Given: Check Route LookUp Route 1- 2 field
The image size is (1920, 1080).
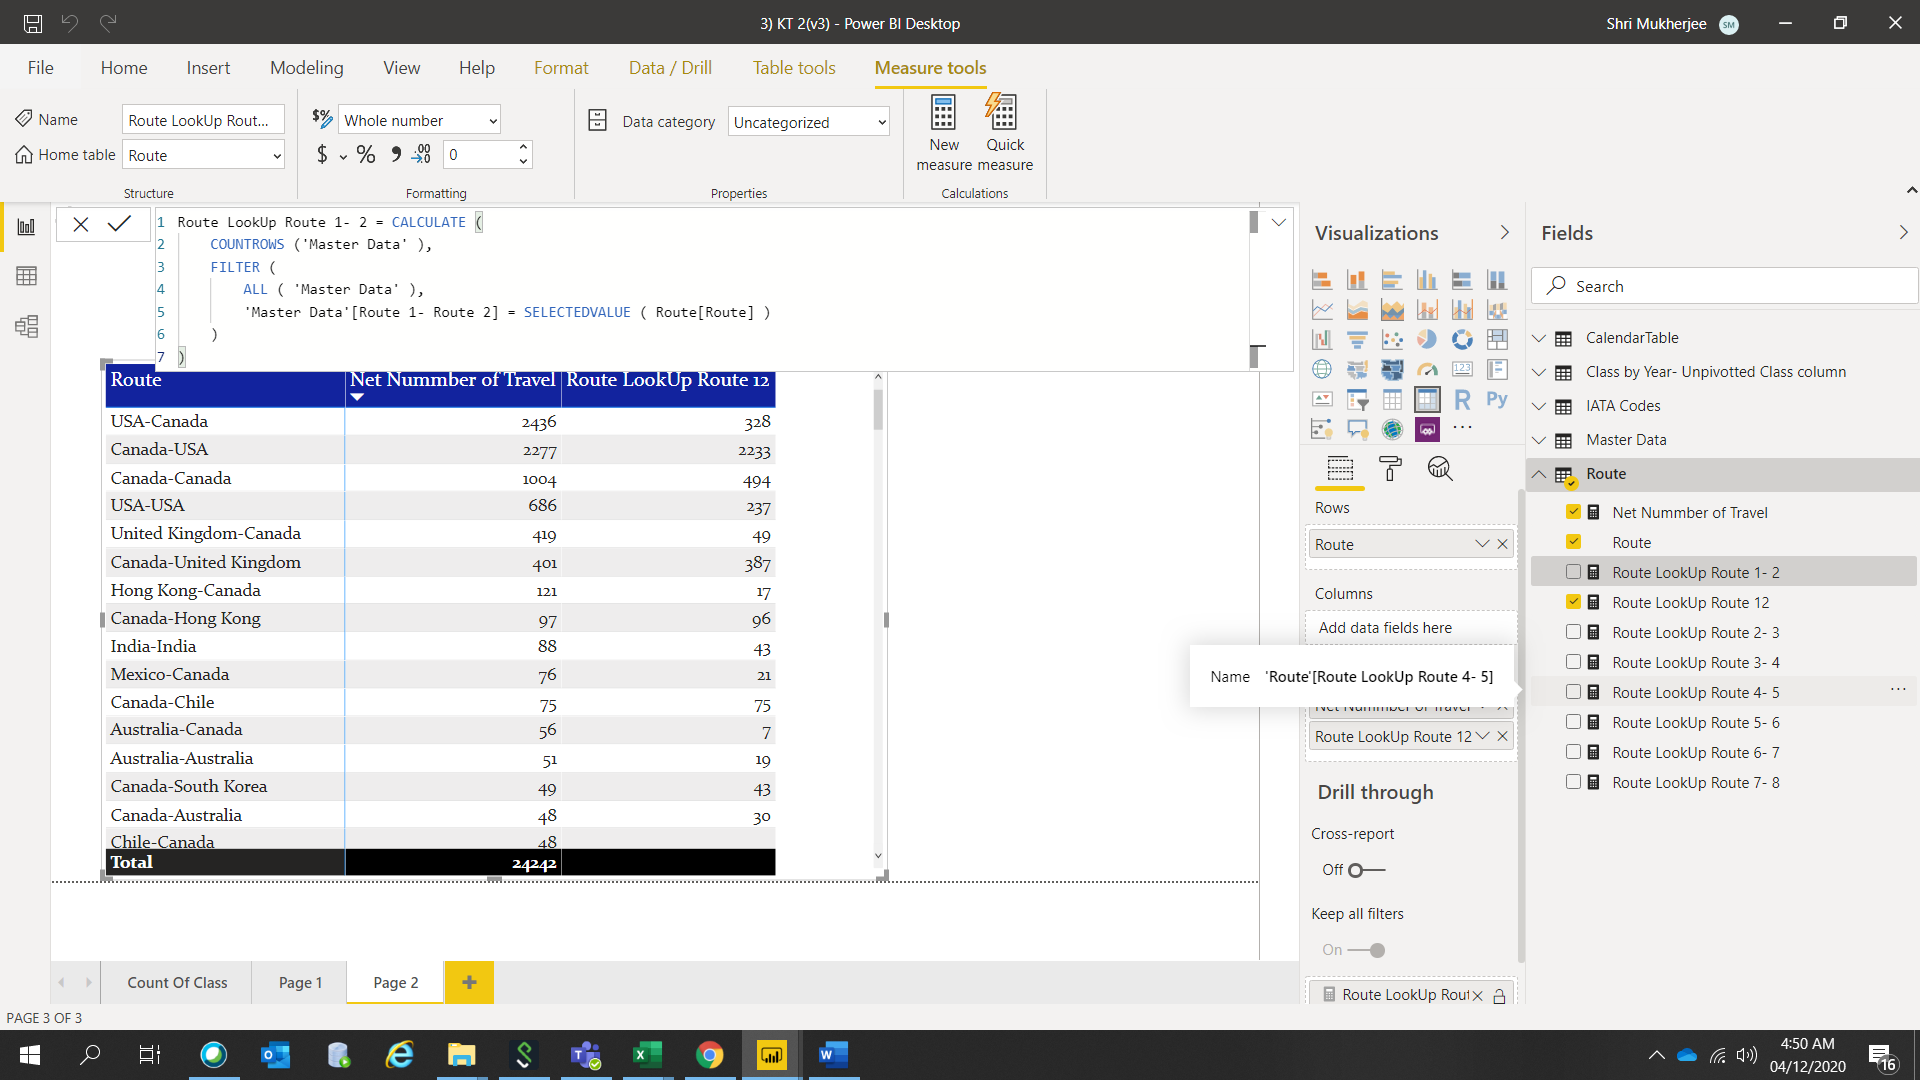Looking at the screenshot, I should pyautogui.click(x=1573, y=572).
